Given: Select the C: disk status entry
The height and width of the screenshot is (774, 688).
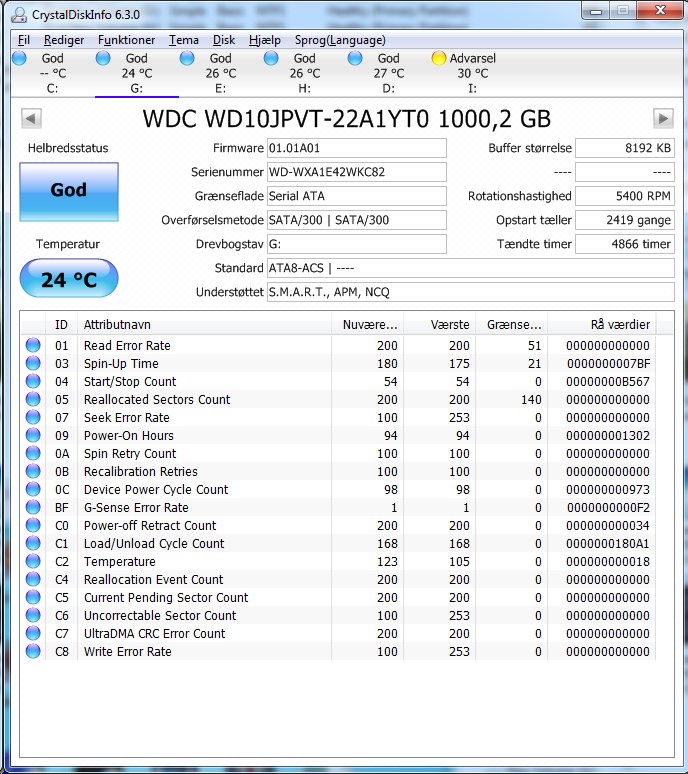Looking at the screenshot, I should coord(53,73).
